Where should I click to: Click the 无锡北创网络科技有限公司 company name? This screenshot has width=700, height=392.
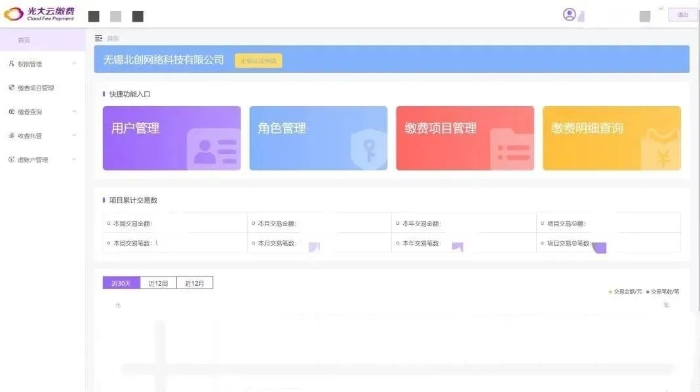(163, 60)
